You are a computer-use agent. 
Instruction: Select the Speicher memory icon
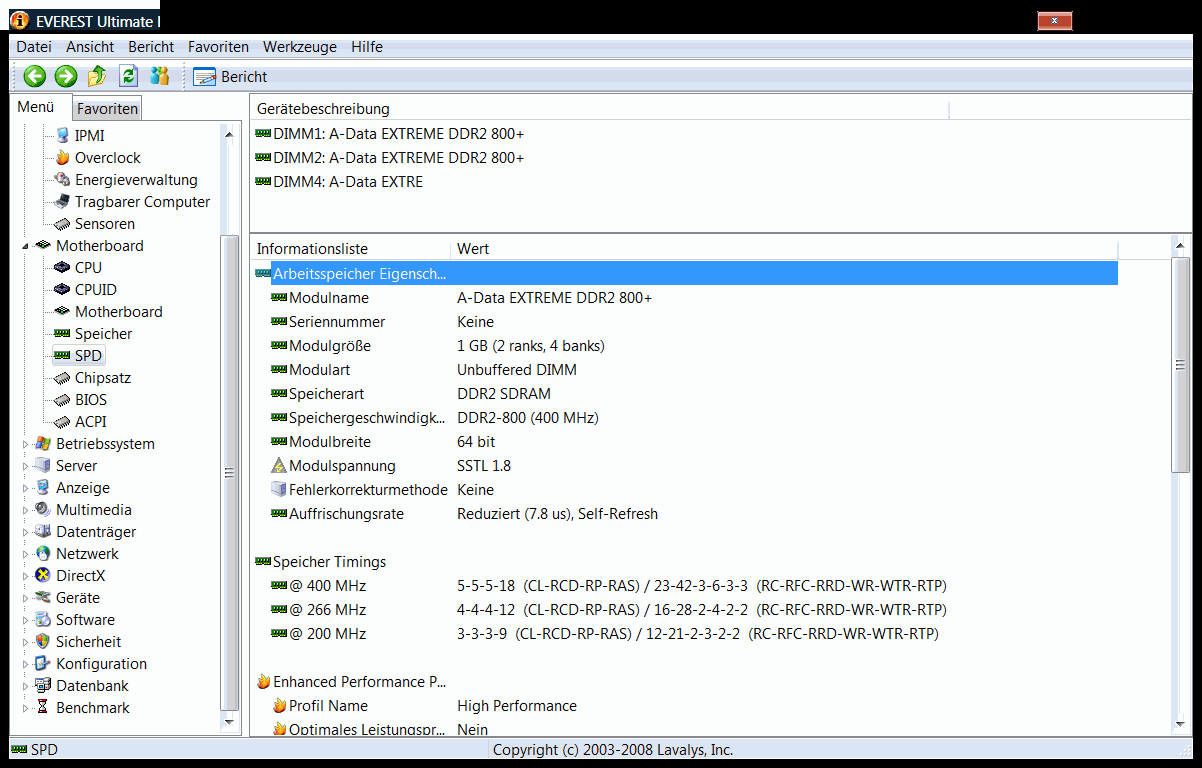[63, 333]
